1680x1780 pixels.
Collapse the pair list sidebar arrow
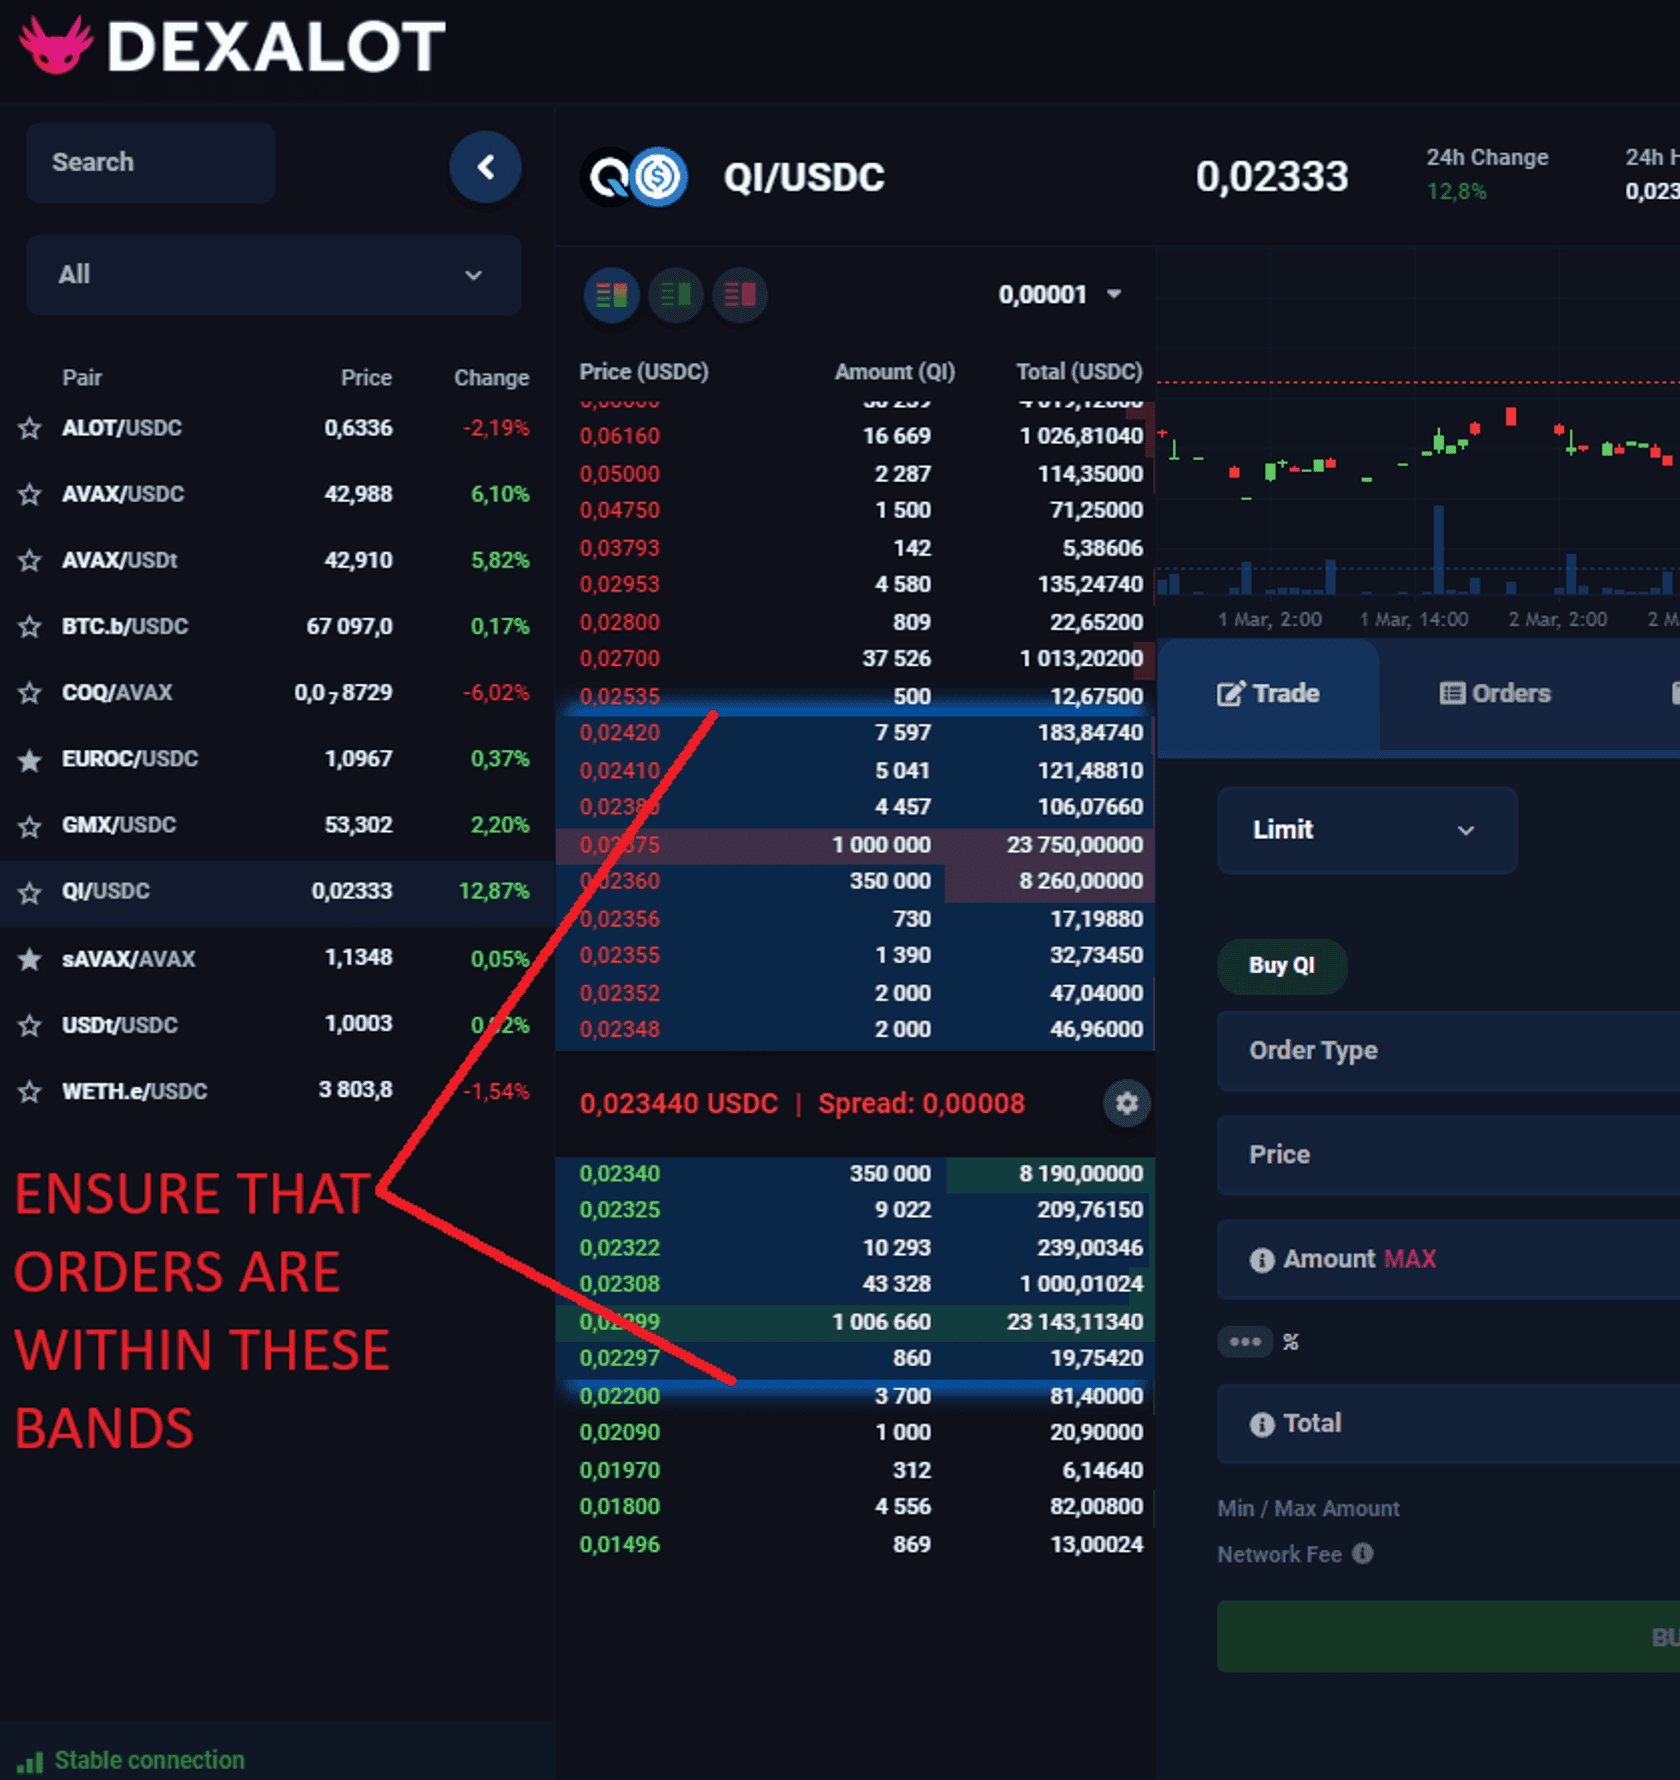coord(485,167)
